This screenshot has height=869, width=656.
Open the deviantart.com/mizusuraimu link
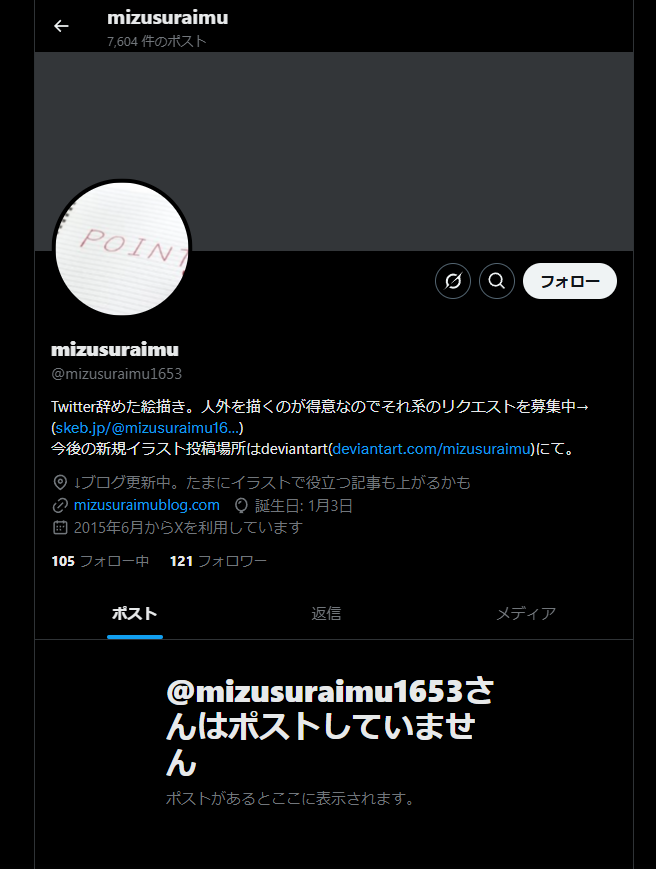pos(432,449)
